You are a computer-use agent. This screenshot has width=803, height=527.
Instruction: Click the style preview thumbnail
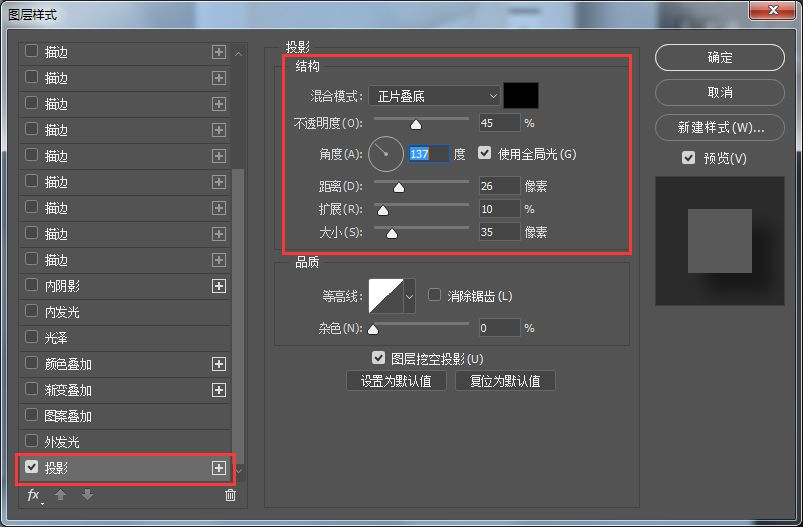(720, 241)
